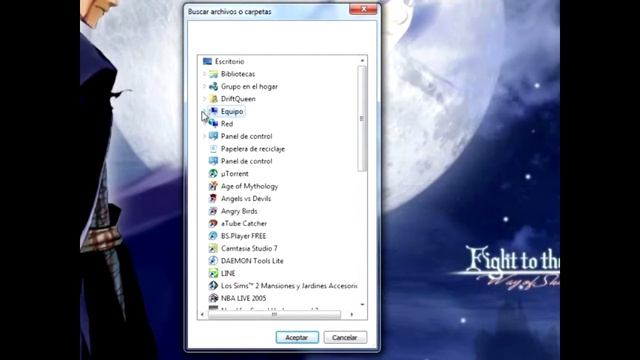Select the second Panel de control label
This screenshot has height=360, width=640.
point(247,161)
